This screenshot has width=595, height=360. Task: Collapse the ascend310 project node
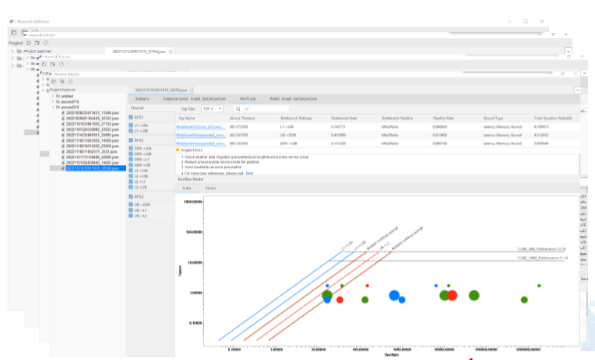[53, 107]
